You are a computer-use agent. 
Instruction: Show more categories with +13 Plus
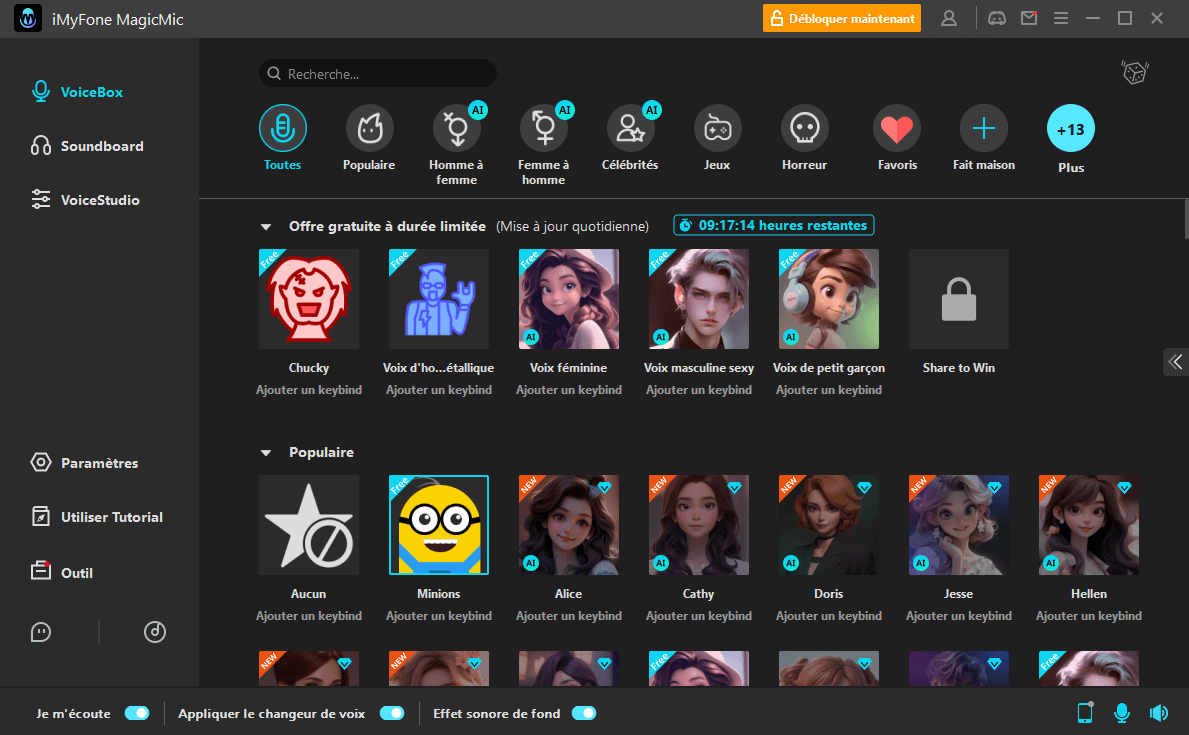click(1071, 128)
